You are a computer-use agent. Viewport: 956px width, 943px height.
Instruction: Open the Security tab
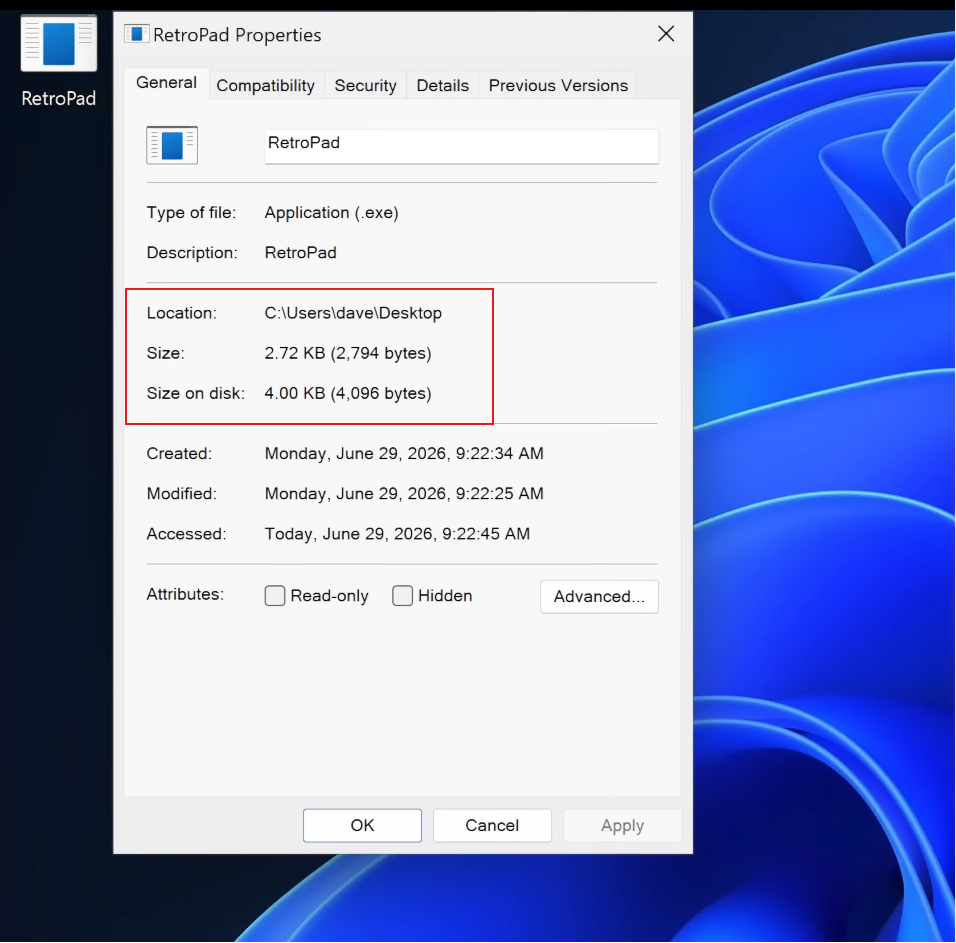(x=365, y=85)
